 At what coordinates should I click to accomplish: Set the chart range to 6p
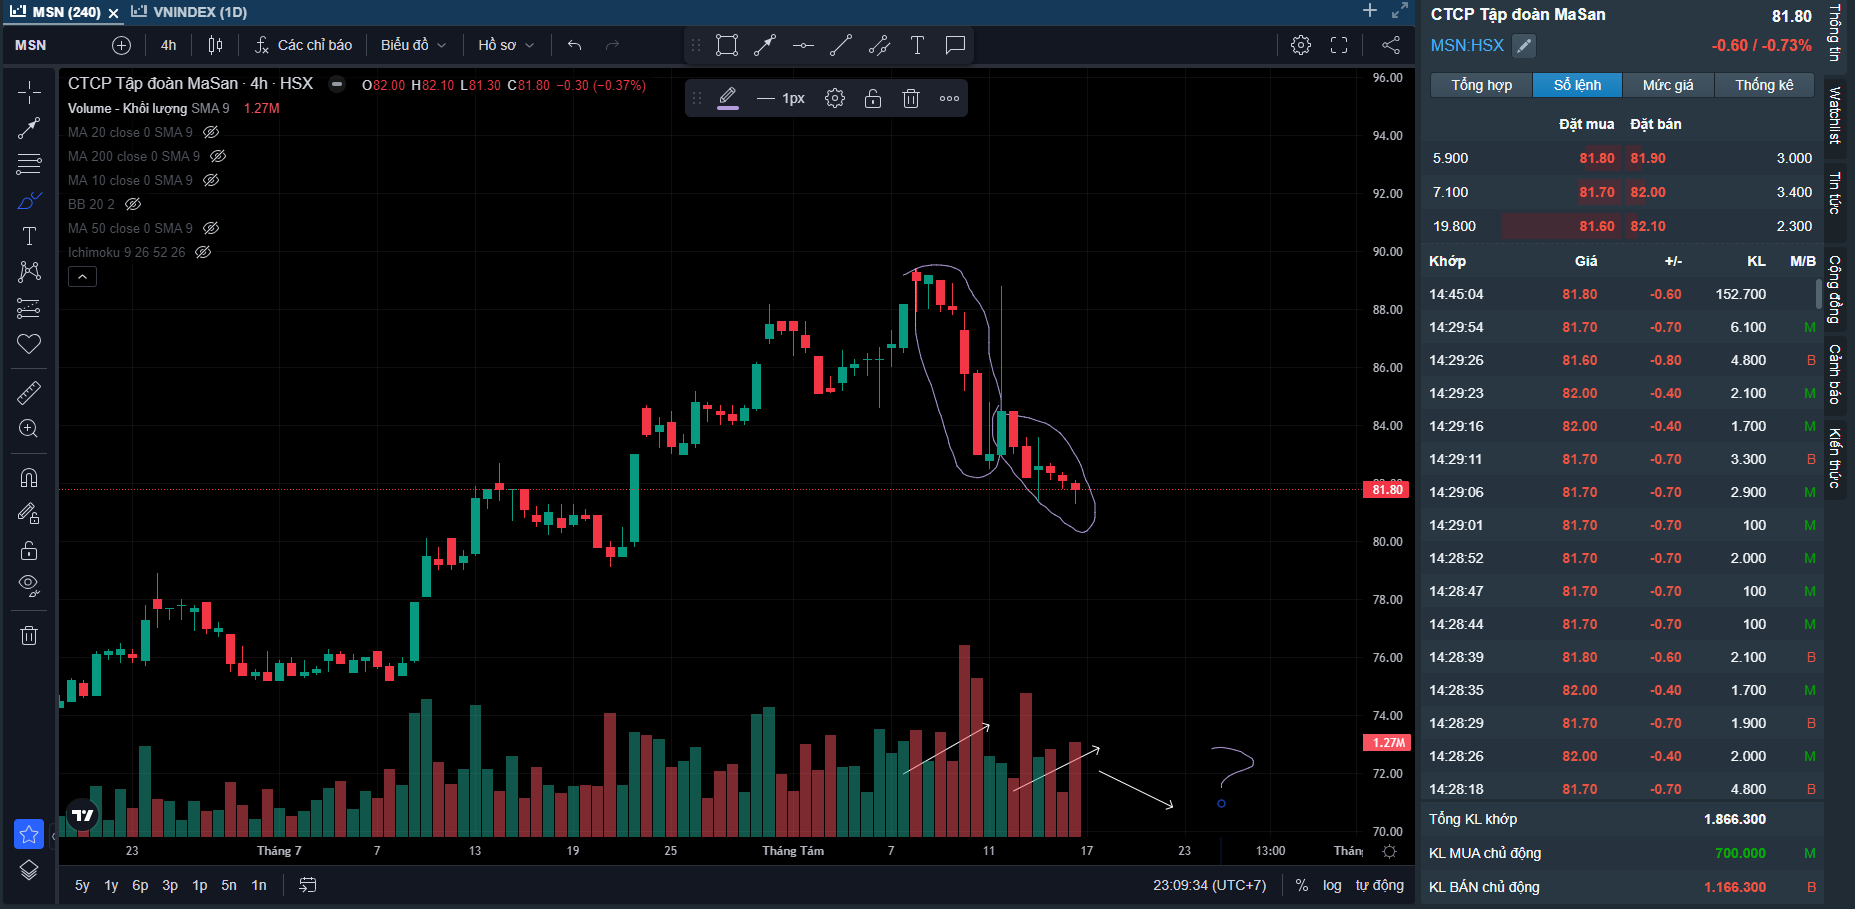140,885
